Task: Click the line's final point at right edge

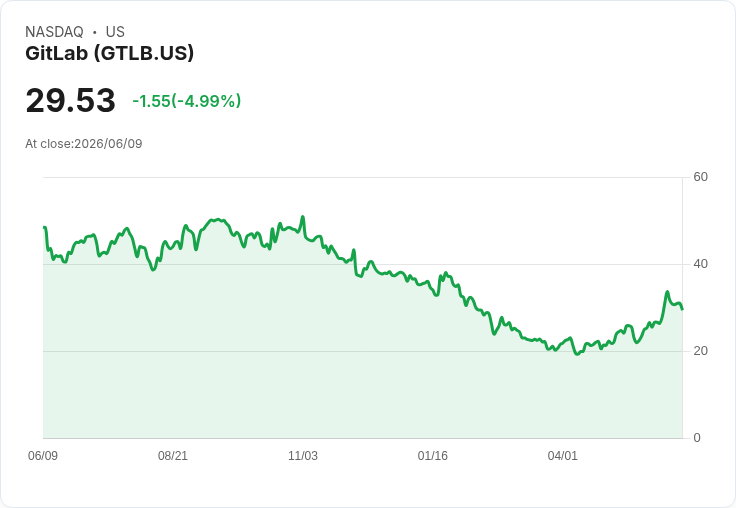Action: [x=682, y=309]
